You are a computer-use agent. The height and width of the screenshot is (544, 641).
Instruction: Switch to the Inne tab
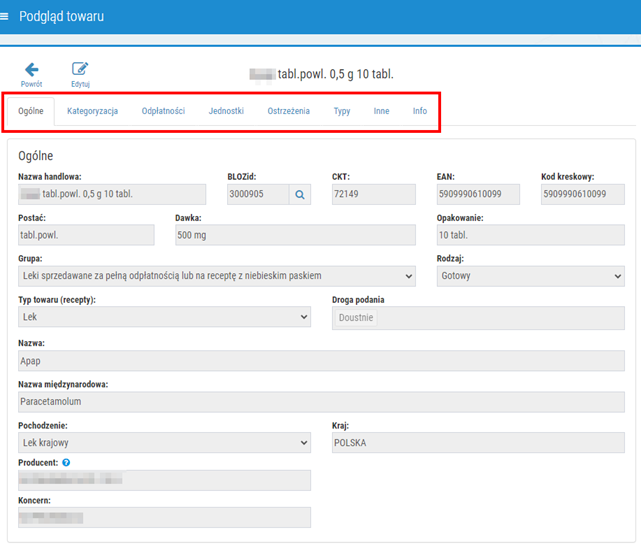pyautogui.click(x=381, y=111)
